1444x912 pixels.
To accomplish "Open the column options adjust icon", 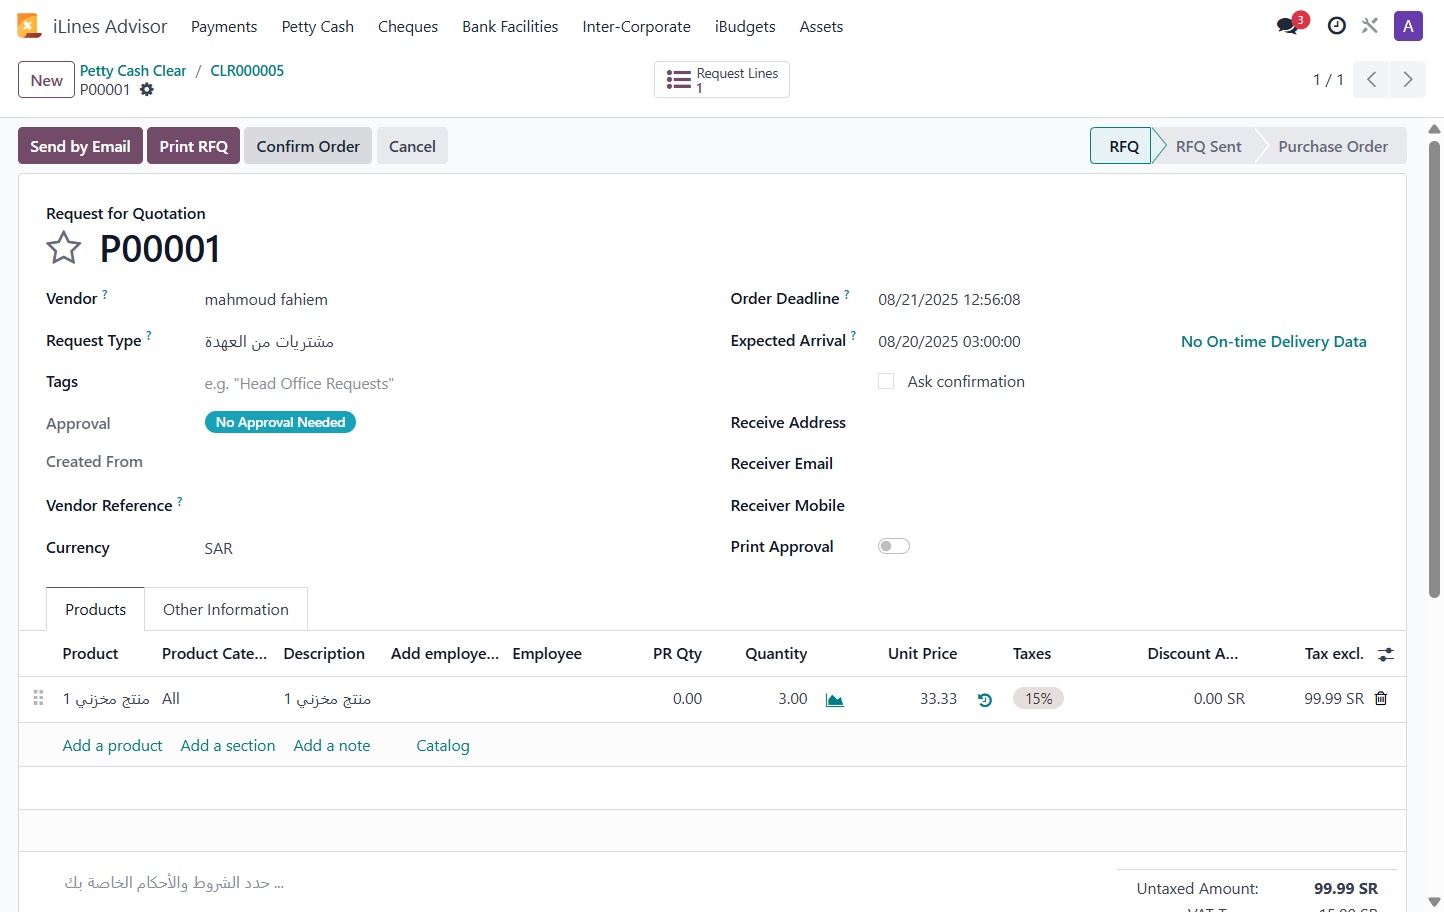I will click(x=1386, y=654).
